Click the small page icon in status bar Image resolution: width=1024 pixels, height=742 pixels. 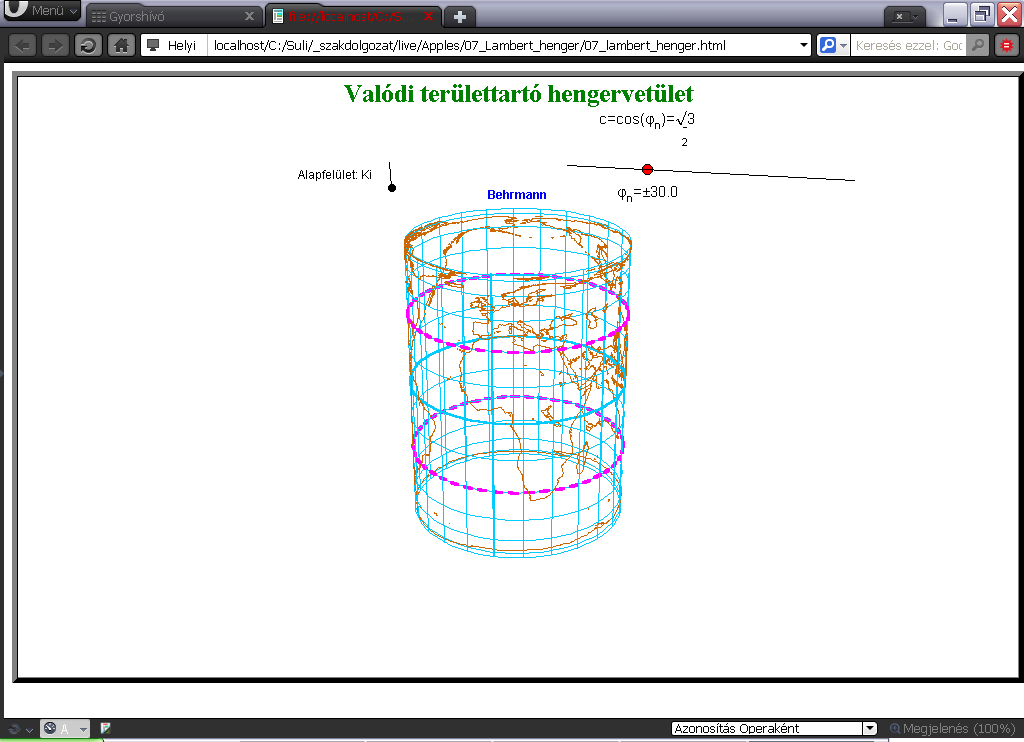tap(105, 728)
